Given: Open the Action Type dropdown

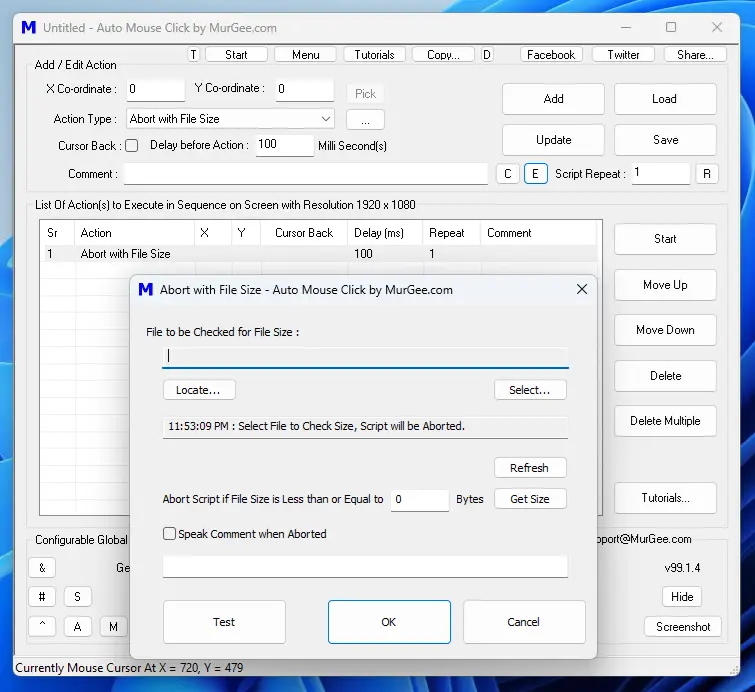Looking at the screenshot, I should point(230,118).
